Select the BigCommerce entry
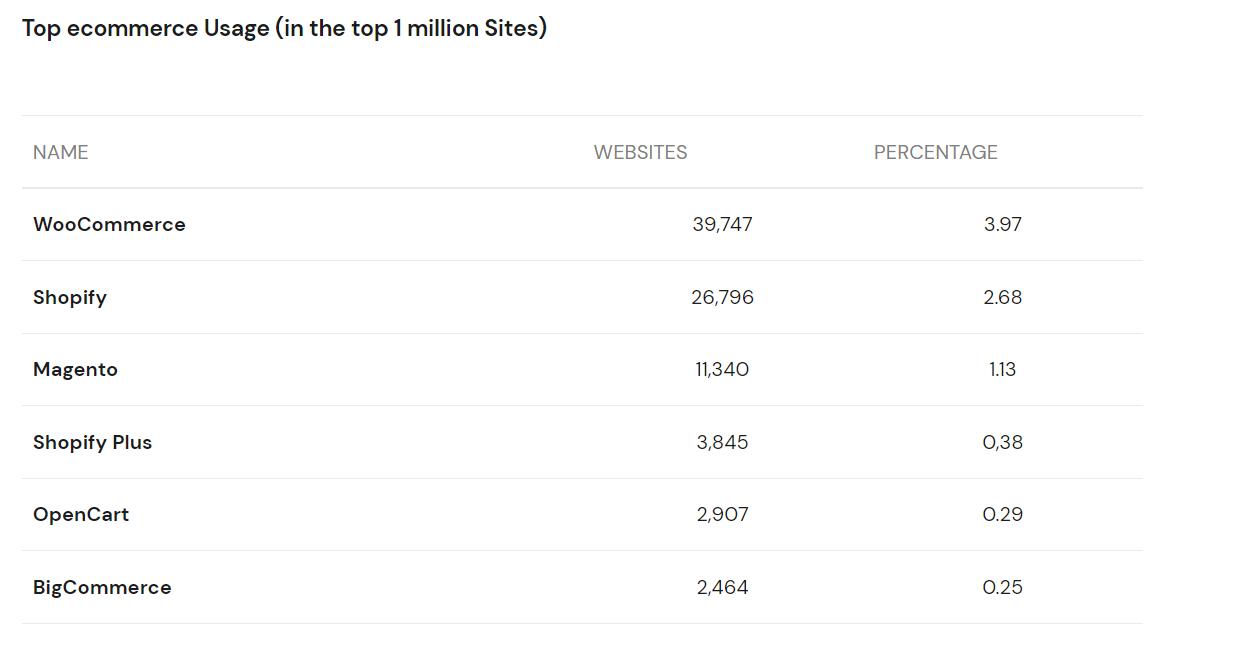Screen dimensions: 1250x671 pyautogui.click(x=102, y=587)
